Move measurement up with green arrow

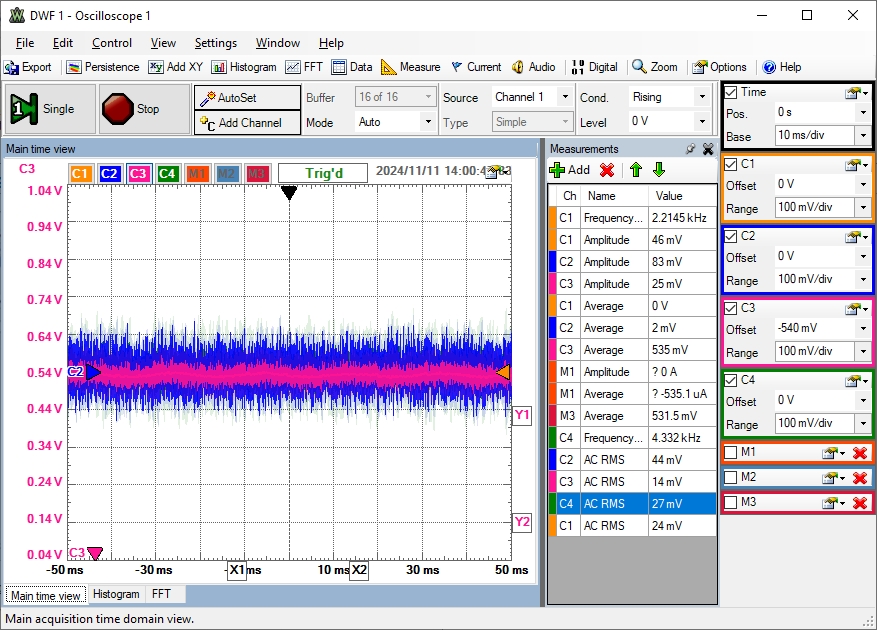point(634,170)
